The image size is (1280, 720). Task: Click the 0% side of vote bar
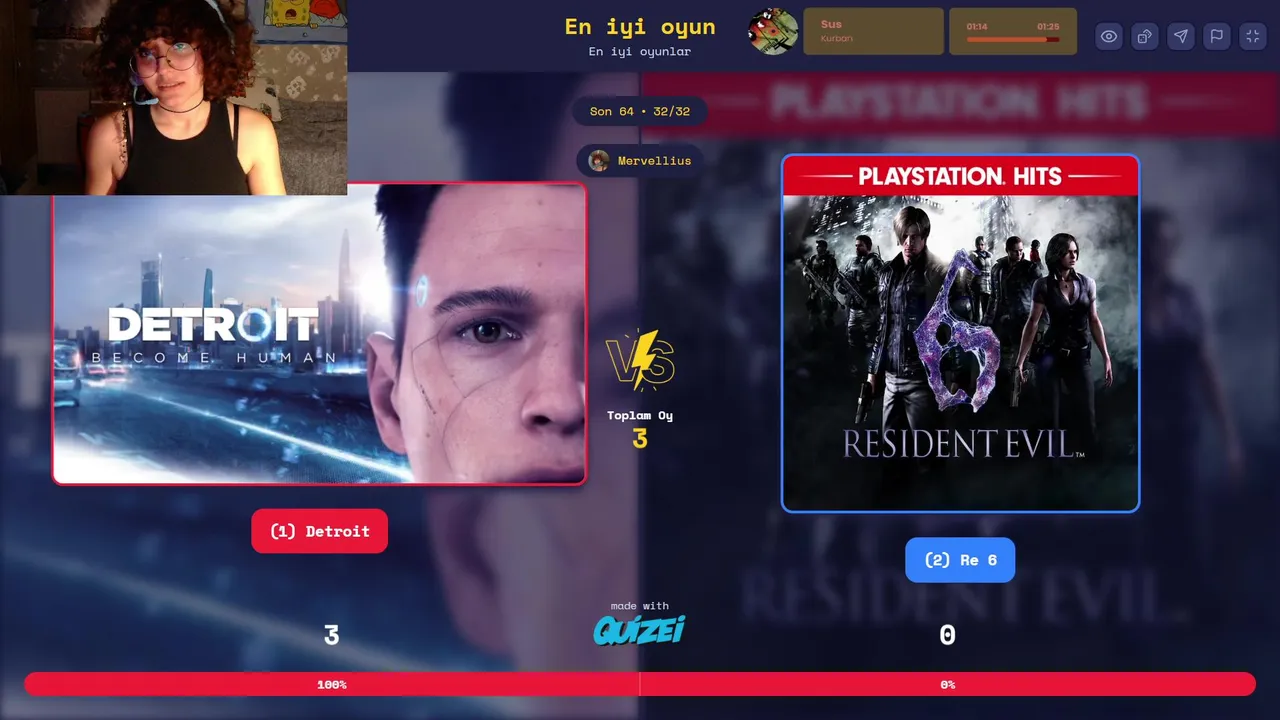pos(948,684)
